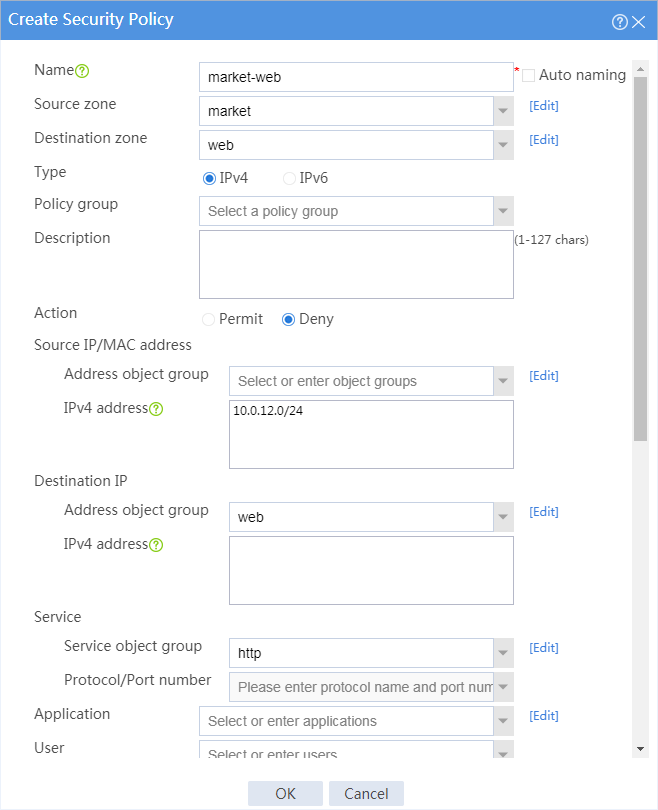Image resolution: width=658 pixels, height=810 pixels.
Task: Enable the Auto naming checkbox
Action: coord(528,75)
